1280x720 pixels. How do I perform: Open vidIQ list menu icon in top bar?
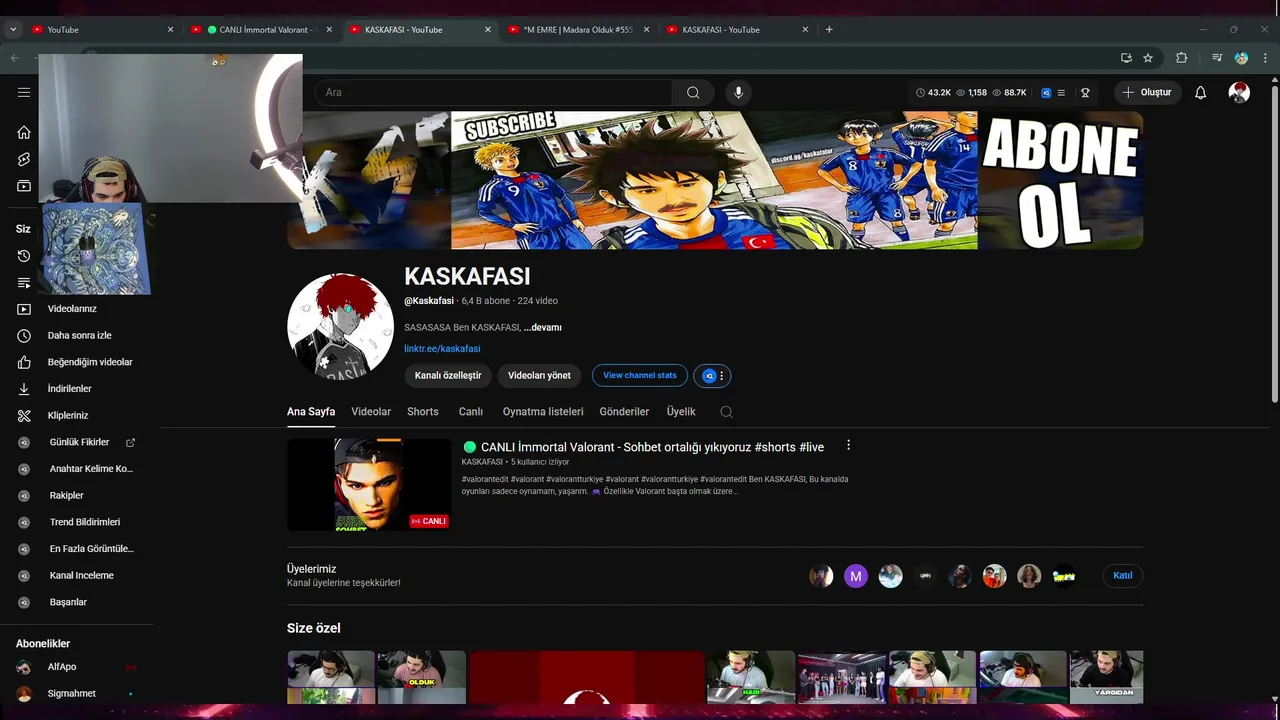coord(1061,92)
